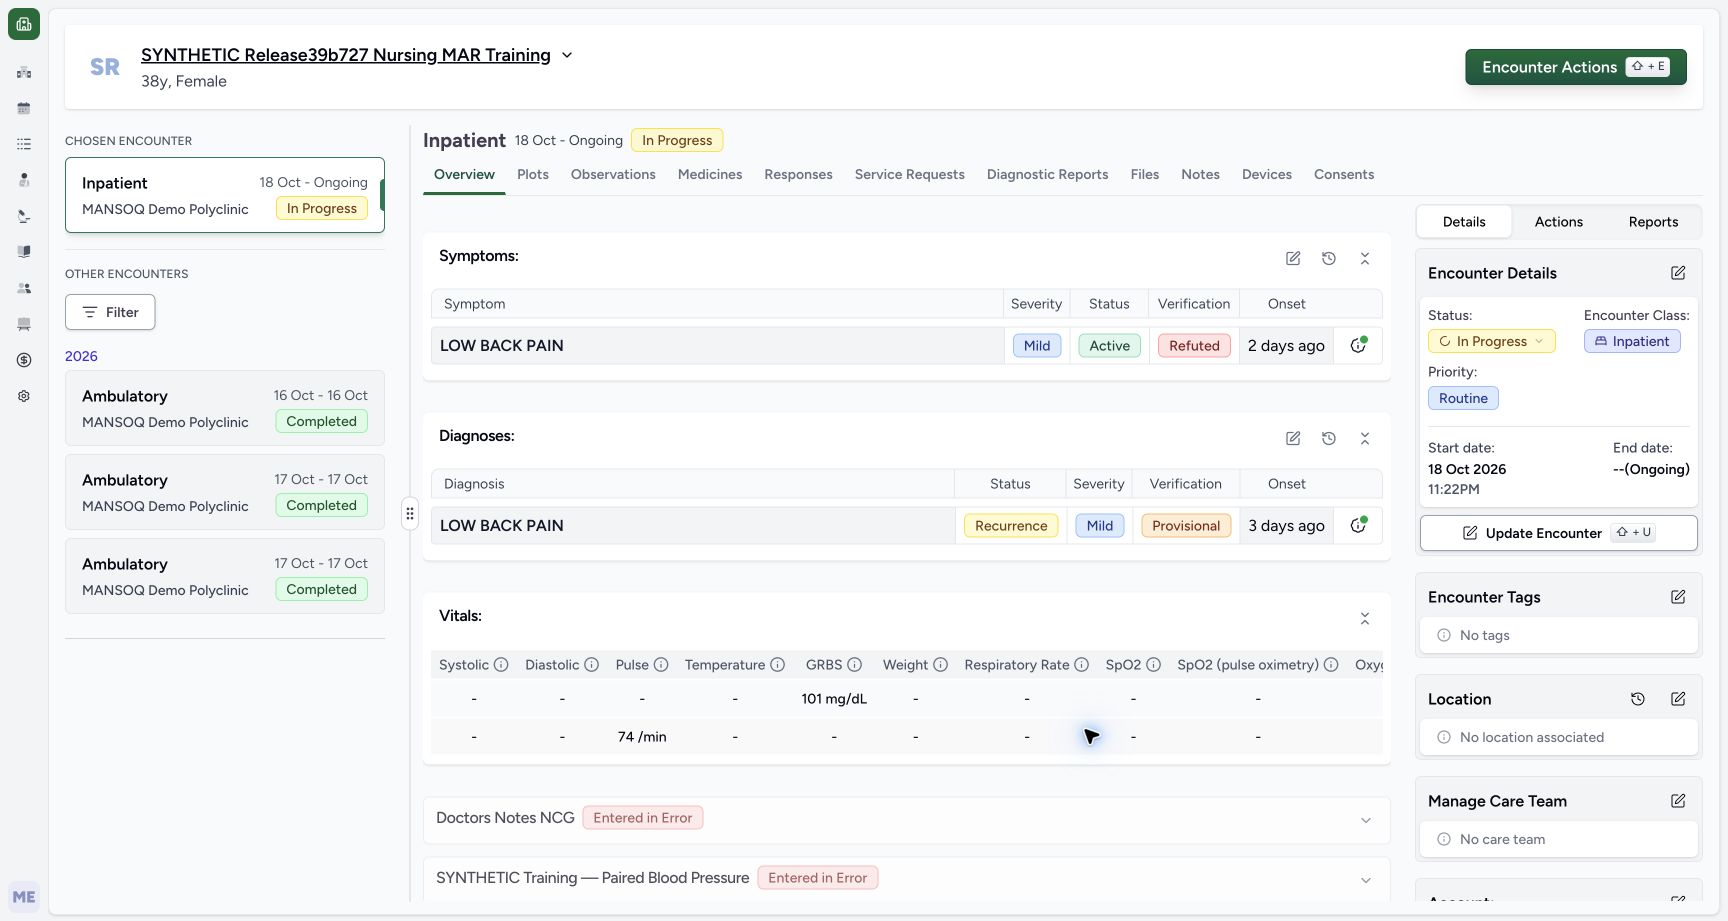The height and width of the screenshot is (921, 1728).
Task: Switch to Actions tab in side panel
Action: (x=1558, y=222)
